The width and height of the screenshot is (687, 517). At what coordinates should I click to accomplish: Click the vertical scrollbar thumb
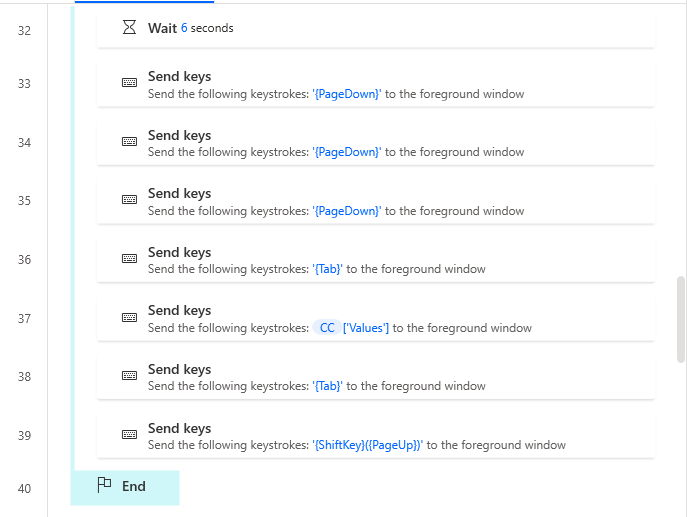click(681, 320)
